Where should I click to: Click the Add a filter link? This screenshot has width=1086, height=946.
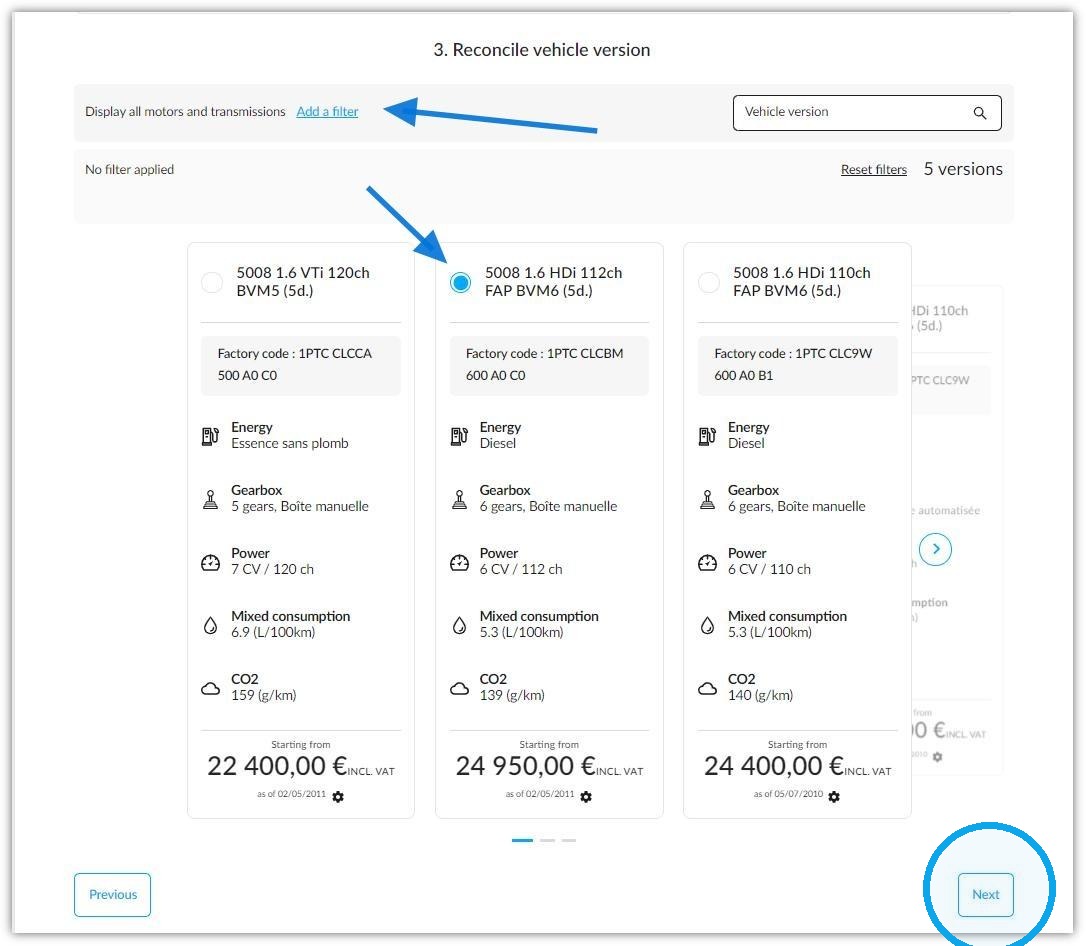tap(327, 111)
